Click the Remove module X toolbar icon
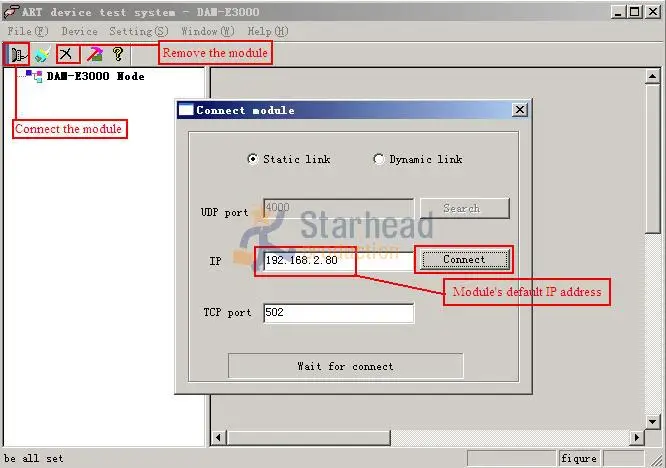 (x=66, y=54)
